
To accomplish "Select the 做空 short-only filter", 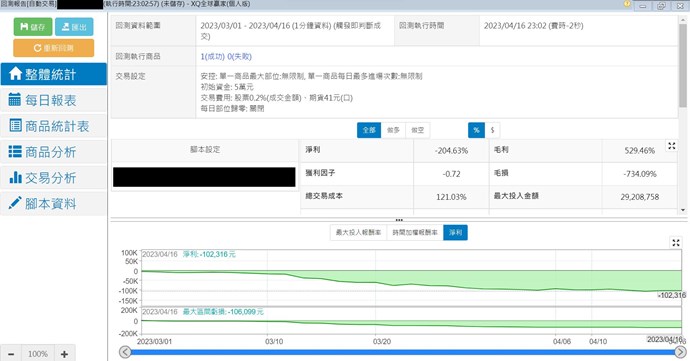I will 417,130.
